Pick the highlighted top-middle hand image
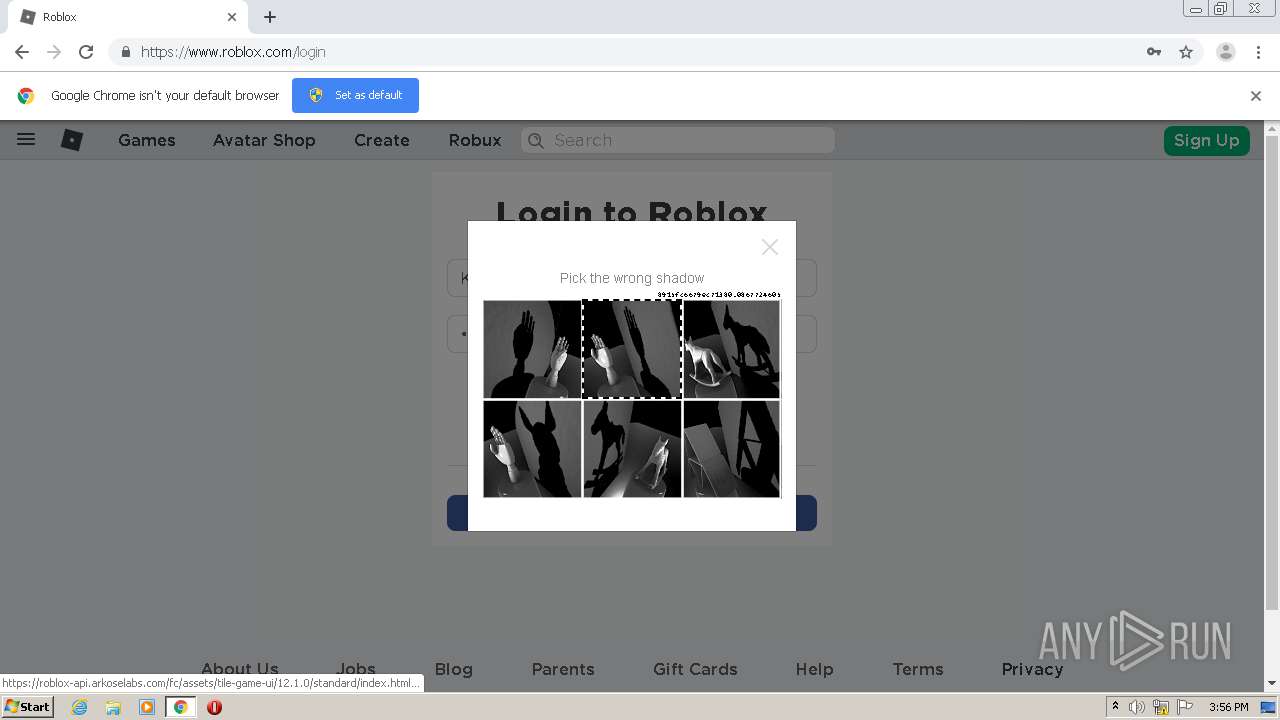Screen dimensions: 1280x720 632,350
